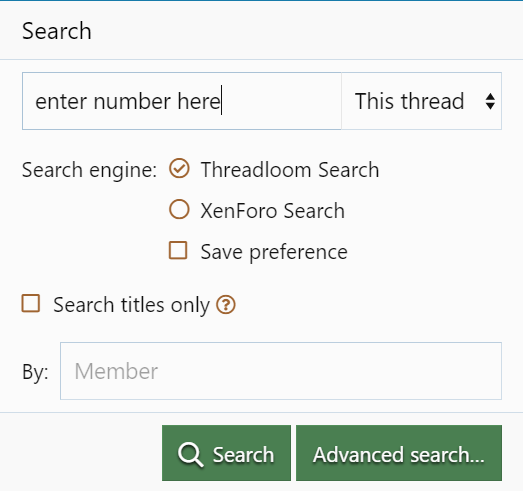Click inside the search keywords text box

(x=182, y=101)
